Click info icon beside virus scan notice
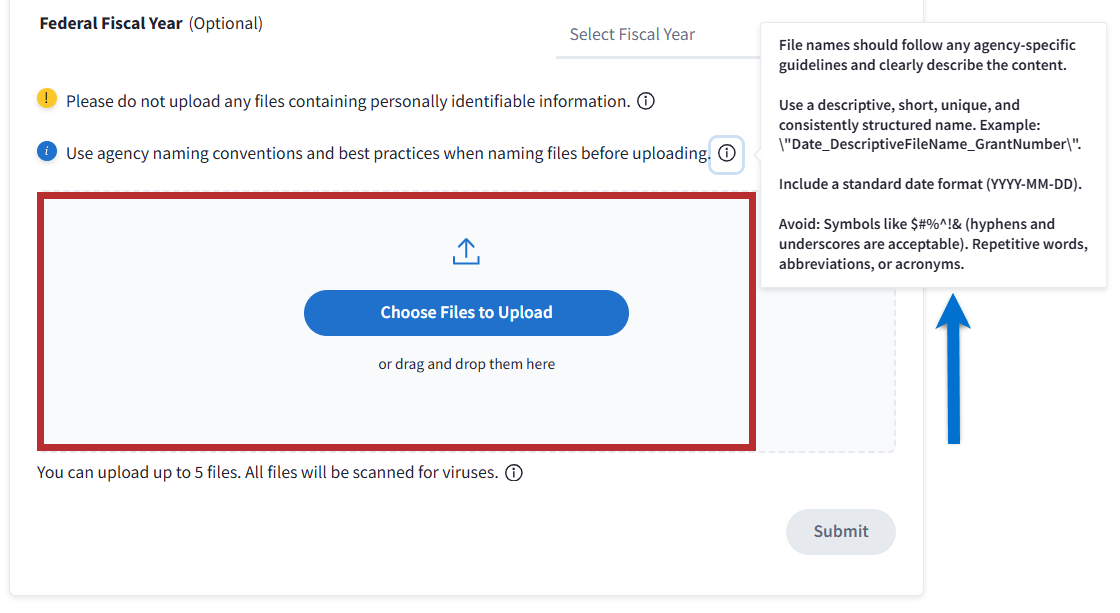 [514, 473]
